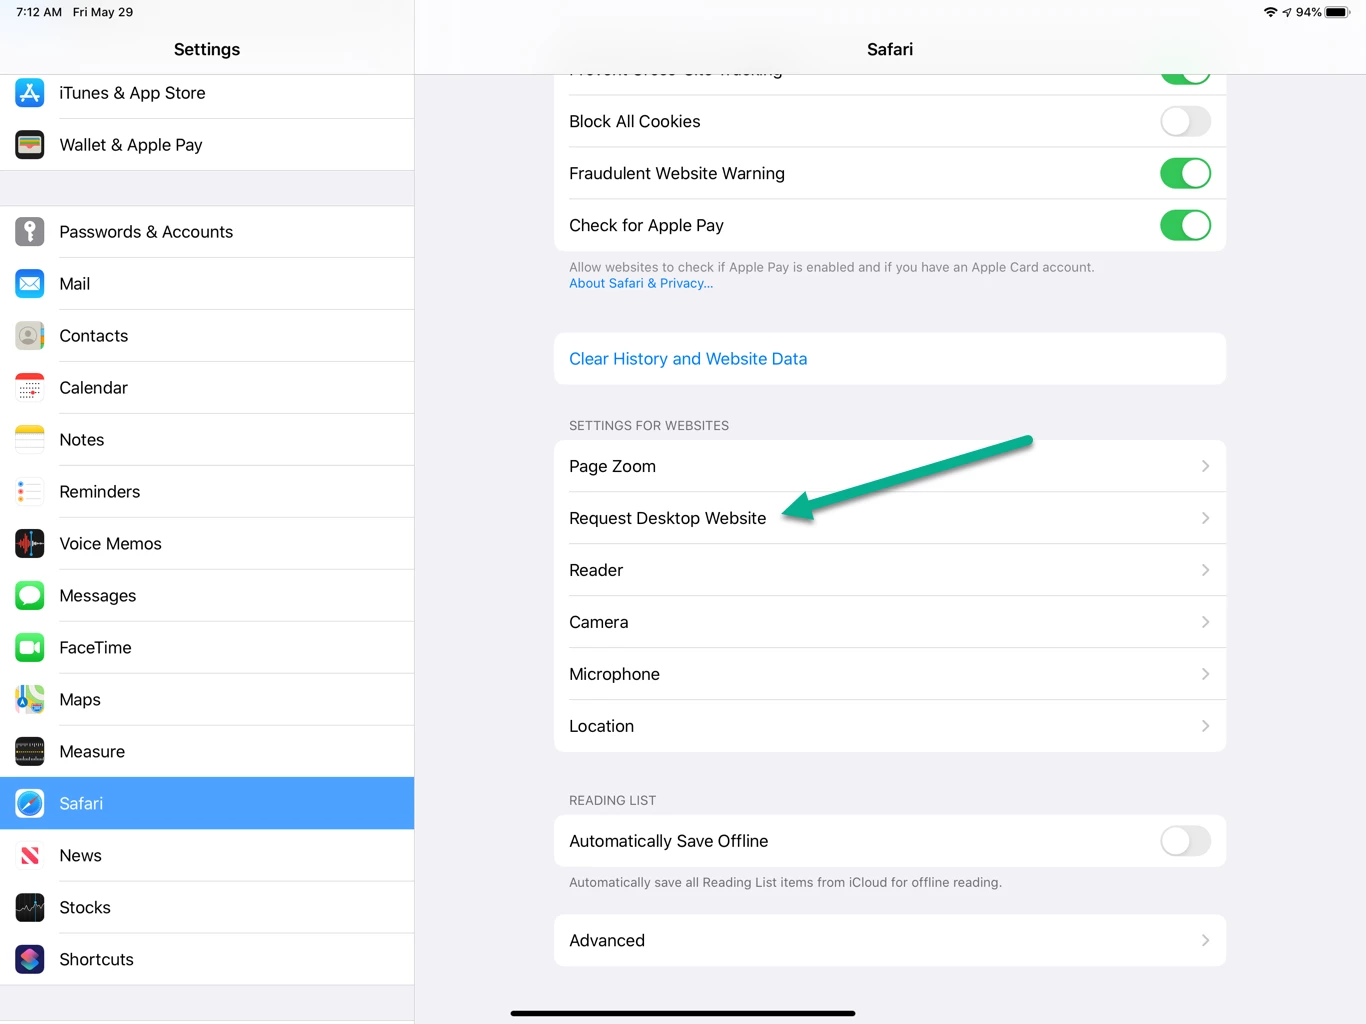This screenshot has width=1366, height=1024.
Task: Tap the FaceTime camera icon
Action: click(30, 648)
